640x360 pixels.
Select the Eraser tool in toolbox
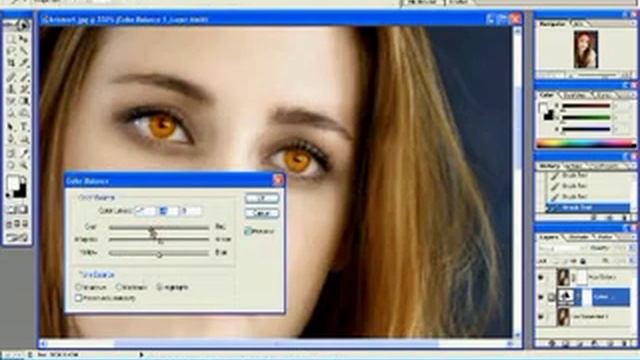[11, 101]
